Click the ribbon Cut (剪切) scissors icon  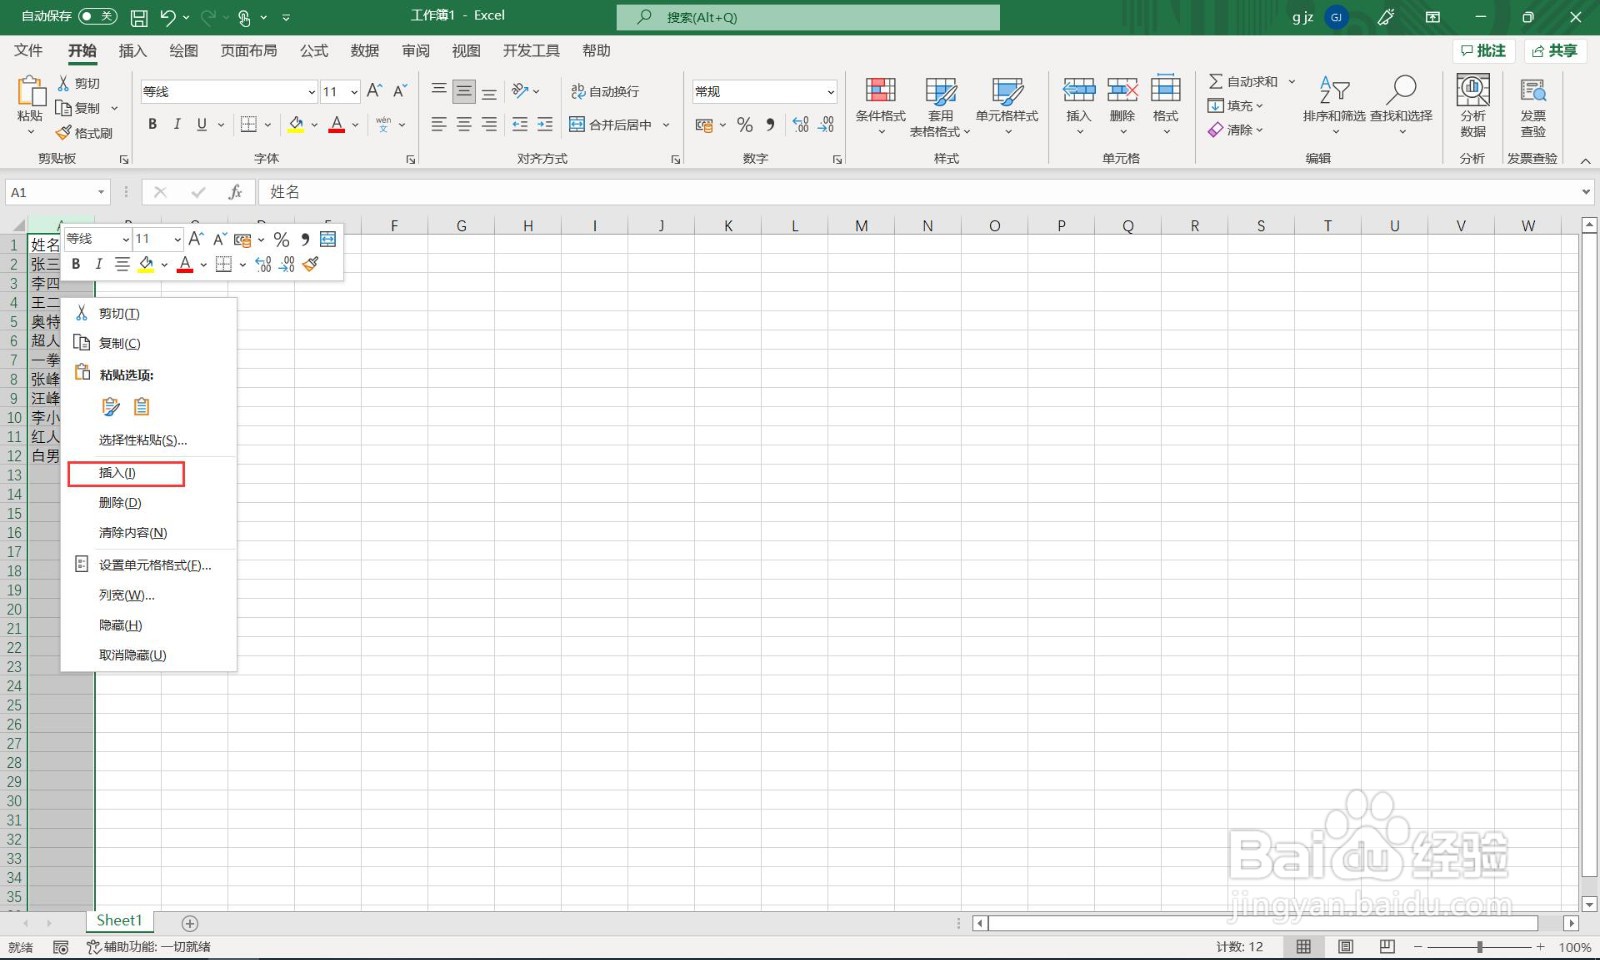click(64, 83)
